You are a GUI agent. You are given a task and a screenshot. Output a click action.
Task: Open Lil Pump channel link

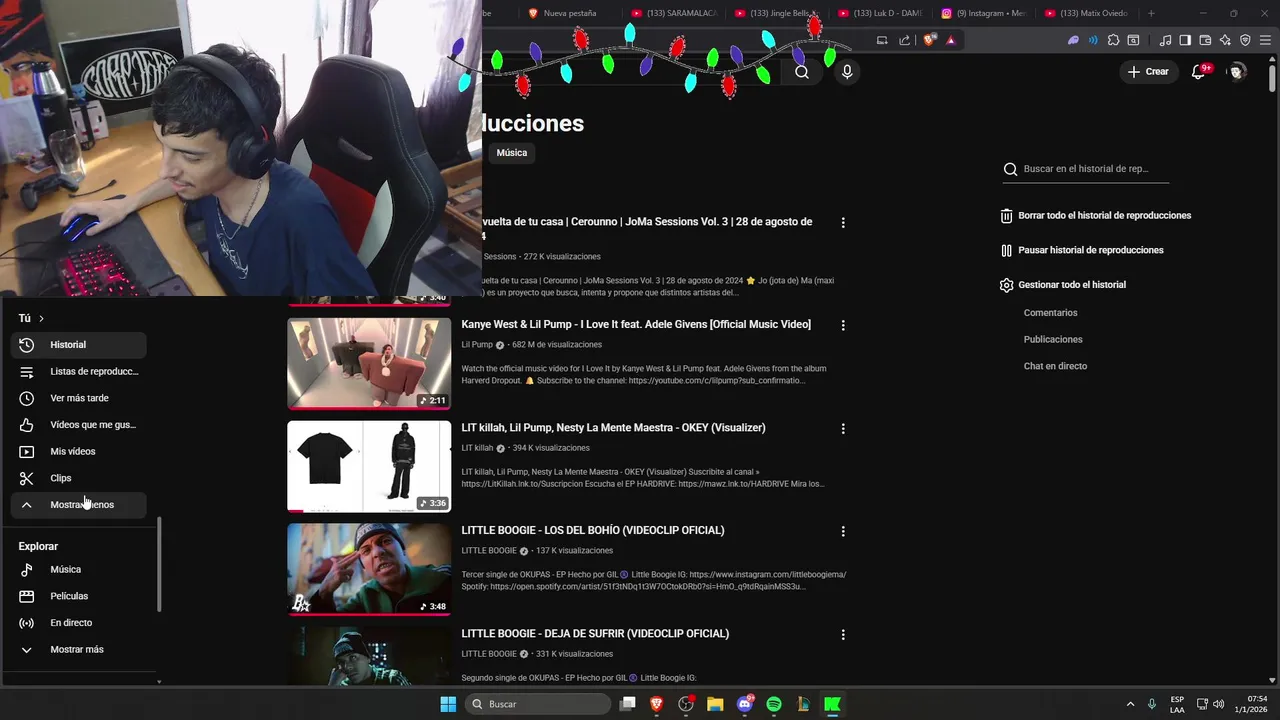[477, 345]
